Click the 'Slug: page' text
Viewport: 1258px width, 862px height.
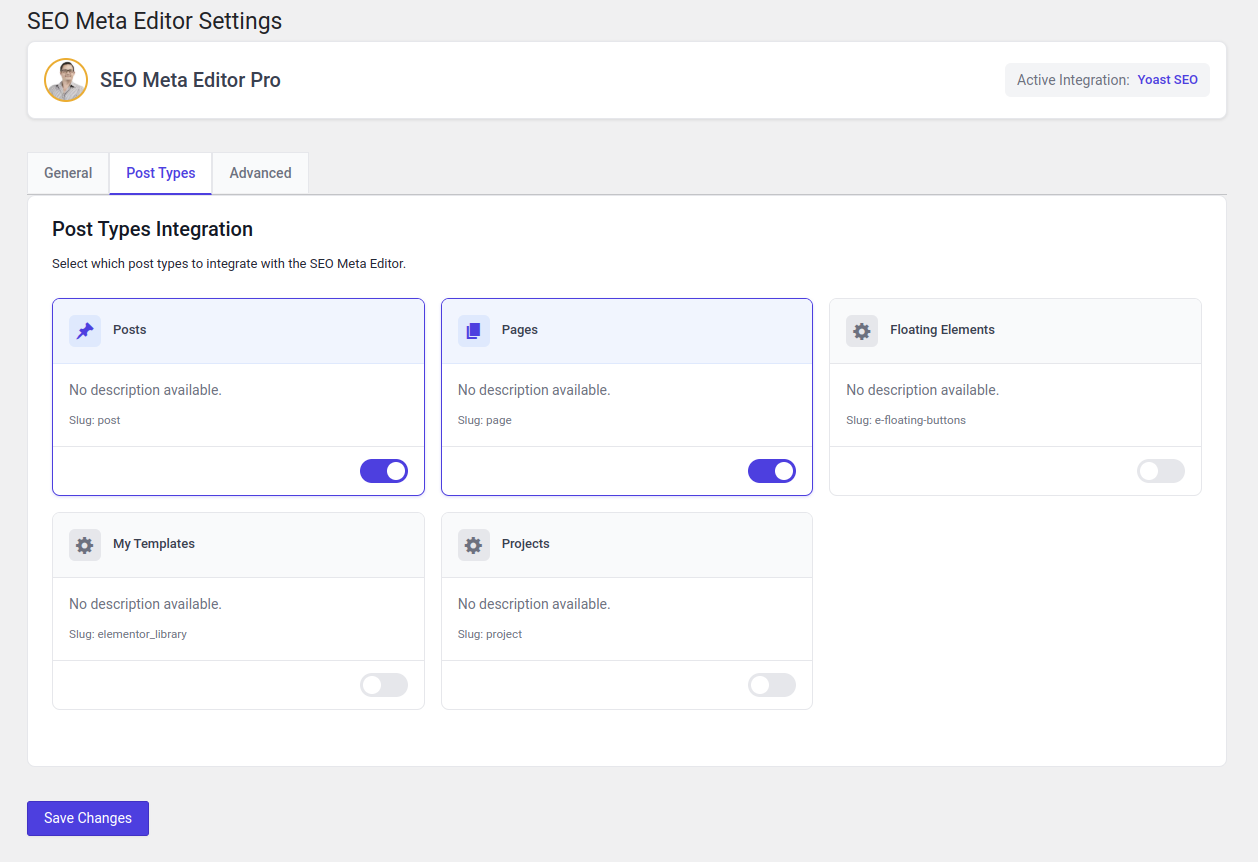pyautogui.click(x=485, y=420)
